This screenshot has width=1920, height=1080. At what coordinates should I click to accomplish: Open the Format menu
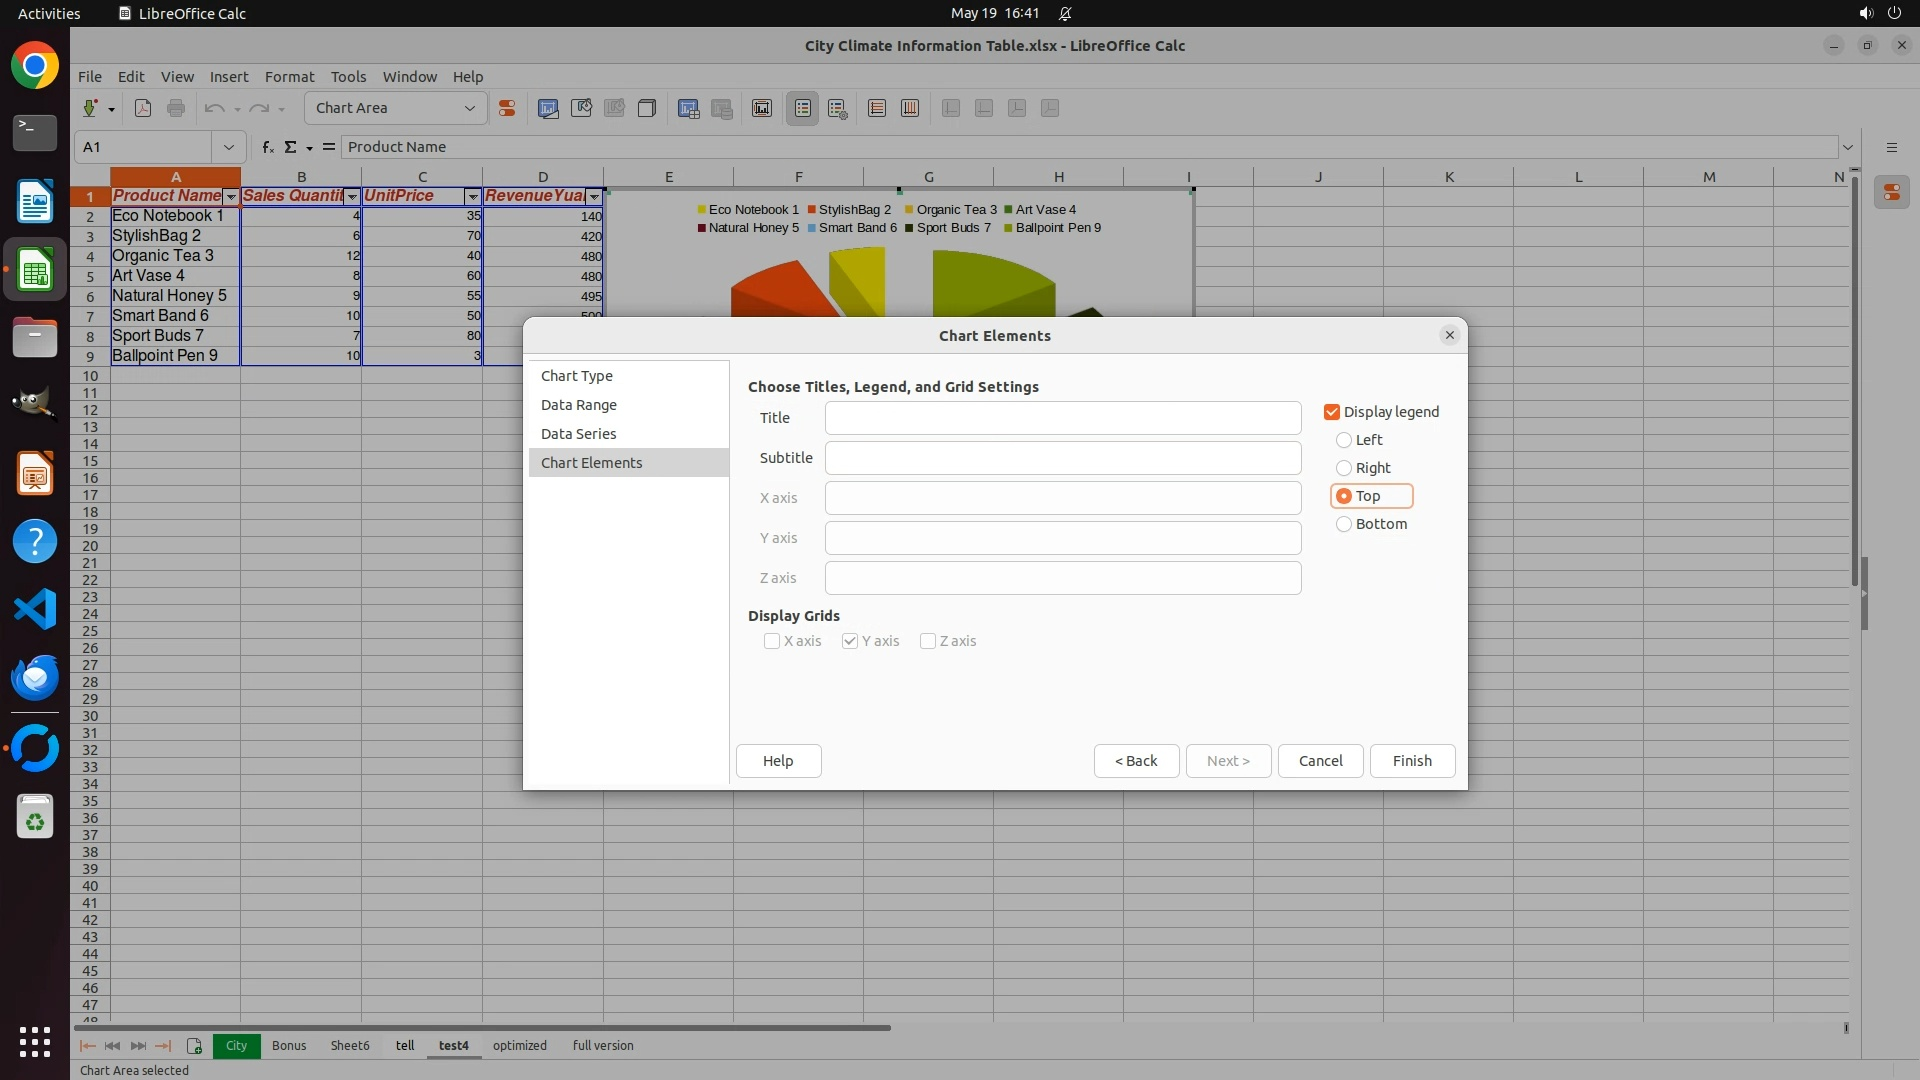[289, 76]
